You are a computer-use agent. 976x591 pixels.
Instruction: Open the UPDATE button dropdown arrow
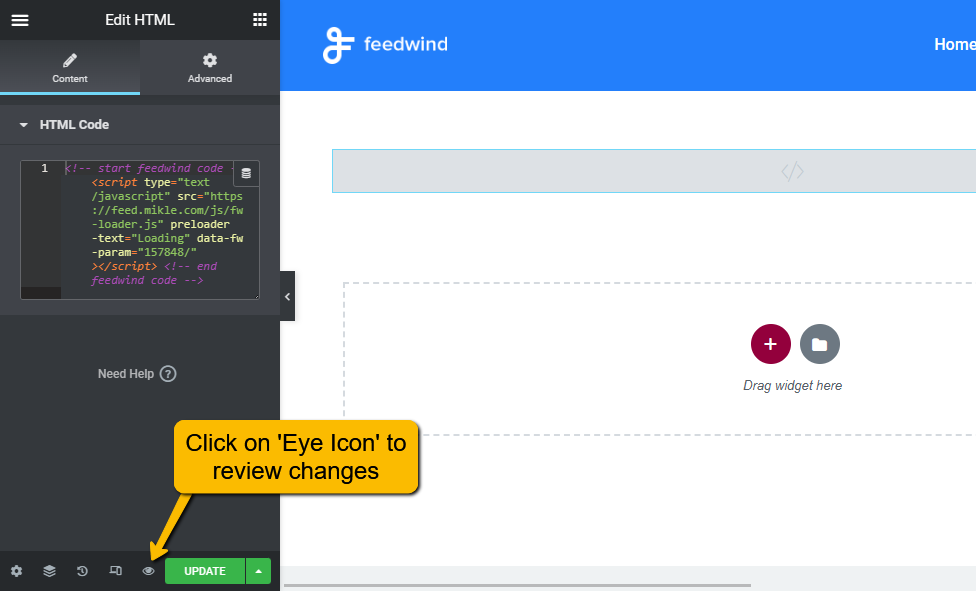click(258, 570)
